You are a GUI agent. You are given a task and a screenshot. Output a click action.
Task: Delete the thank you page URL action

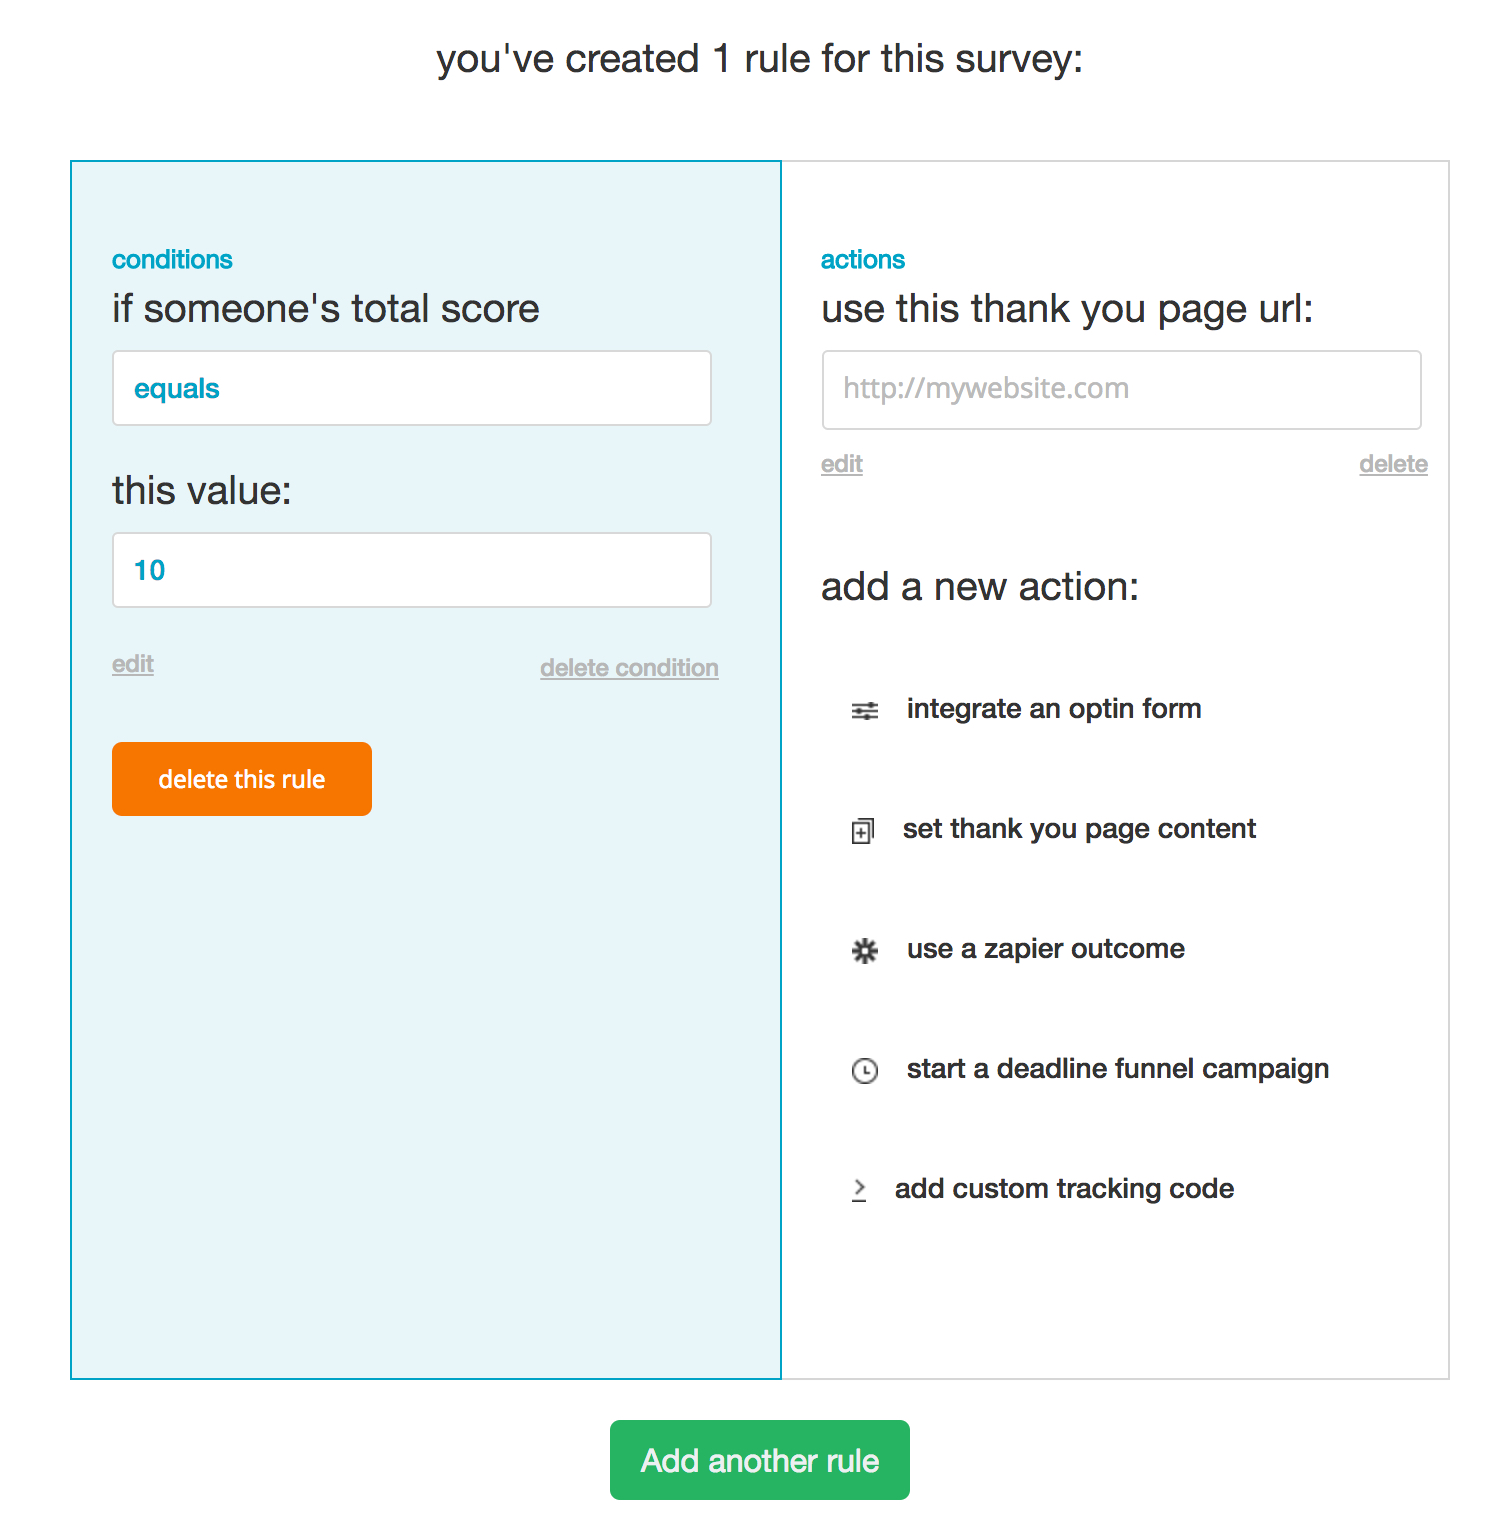point(1393,464)
